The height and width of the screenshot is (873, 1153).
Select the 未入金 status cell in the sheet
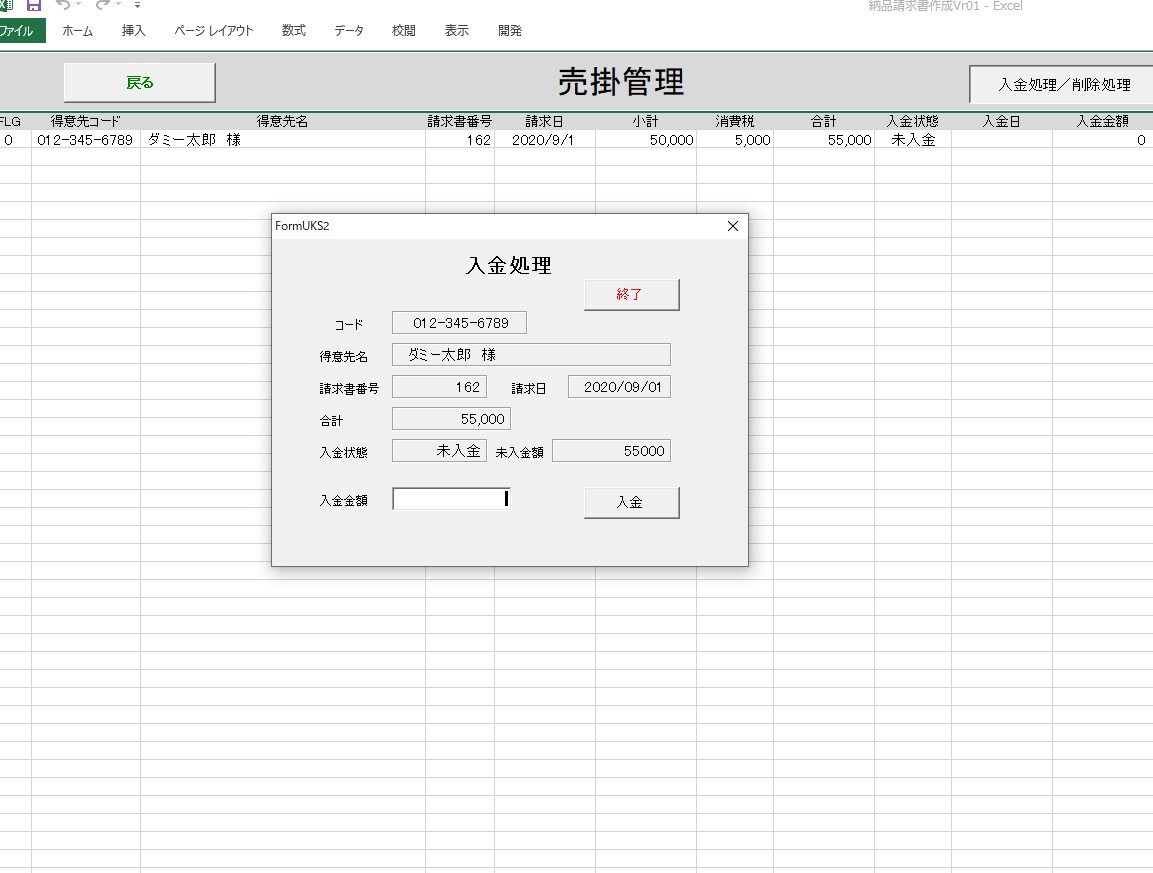point(913,140)
